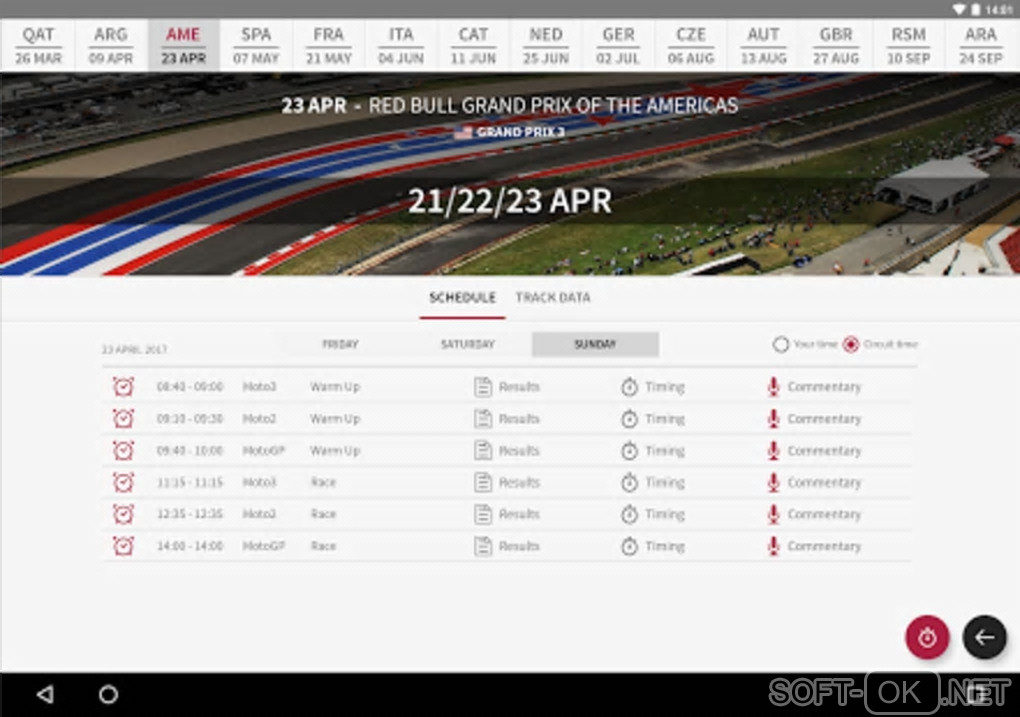Click the Grand Prix 3 label with flag
The width and height of the screenshot is (1020, 717).
[510, 132]
